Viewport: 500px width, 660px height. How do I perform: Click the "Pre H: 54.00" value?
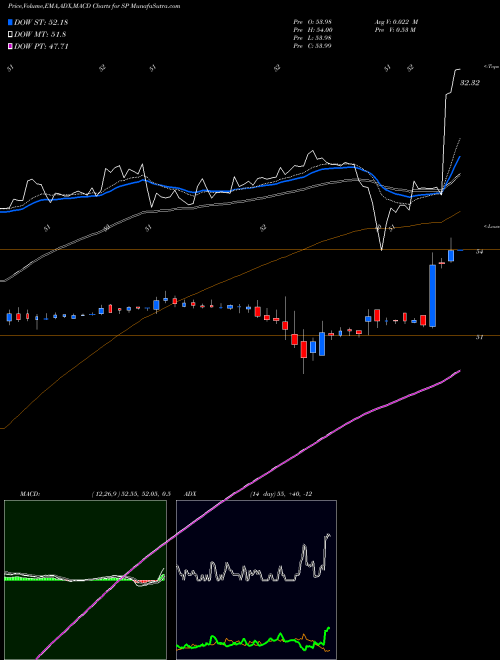[313, 30]
